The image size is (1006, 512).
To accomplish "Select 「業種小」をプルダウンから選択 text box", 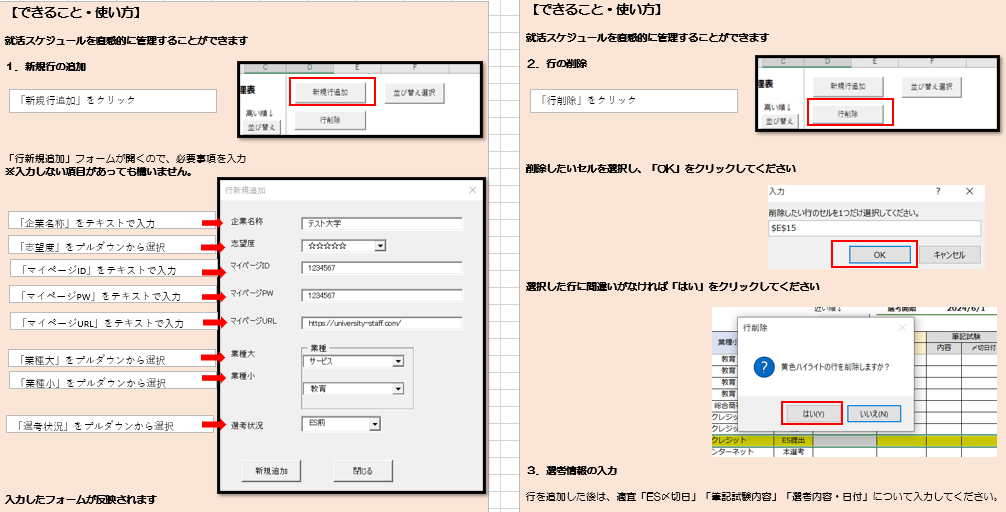I will pos(112,380).
